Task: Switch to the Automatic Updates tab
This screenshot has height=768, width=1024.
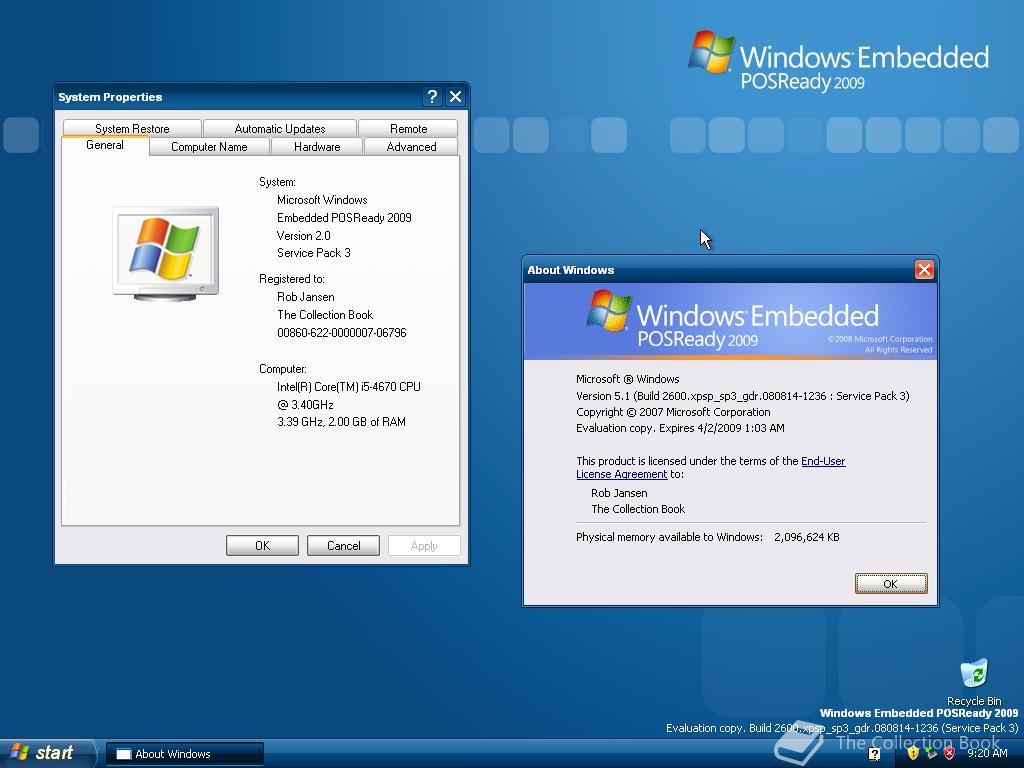Action: click(280, 129)
